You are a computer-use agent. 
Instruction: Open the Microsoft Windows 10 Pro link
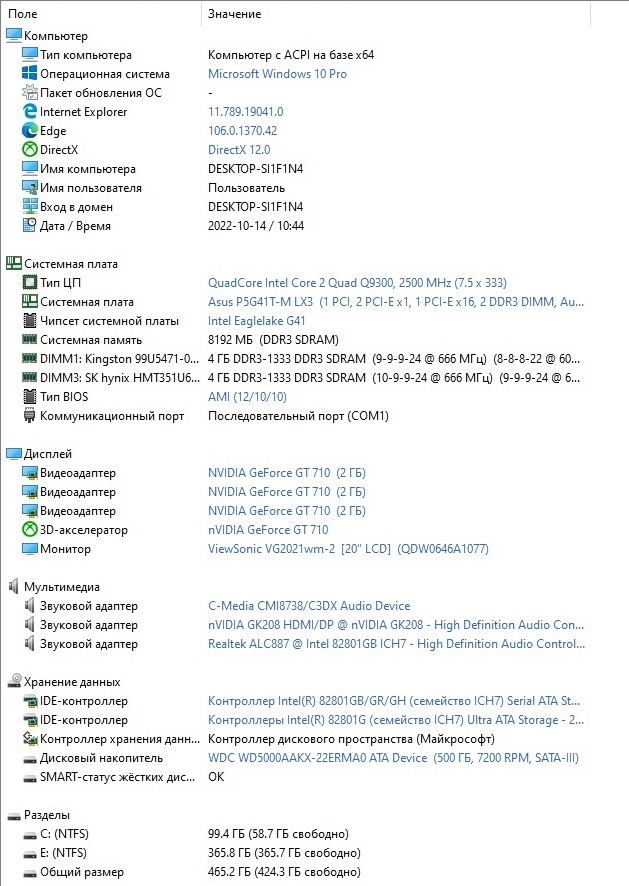tap(277, 74)
